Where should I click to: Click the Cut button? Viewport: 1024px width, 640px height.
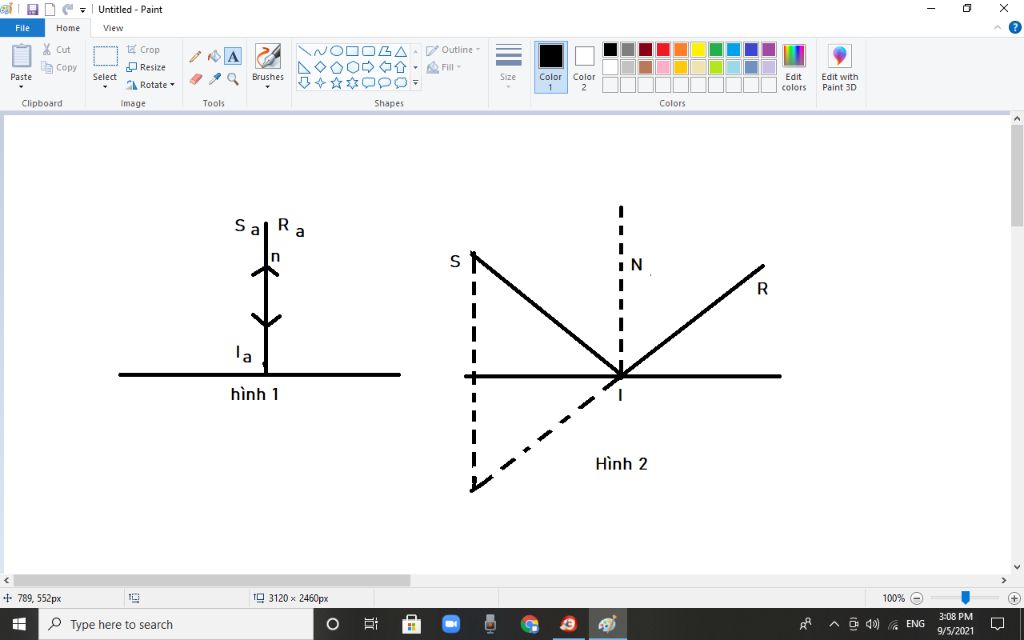[x=57, y=50]
